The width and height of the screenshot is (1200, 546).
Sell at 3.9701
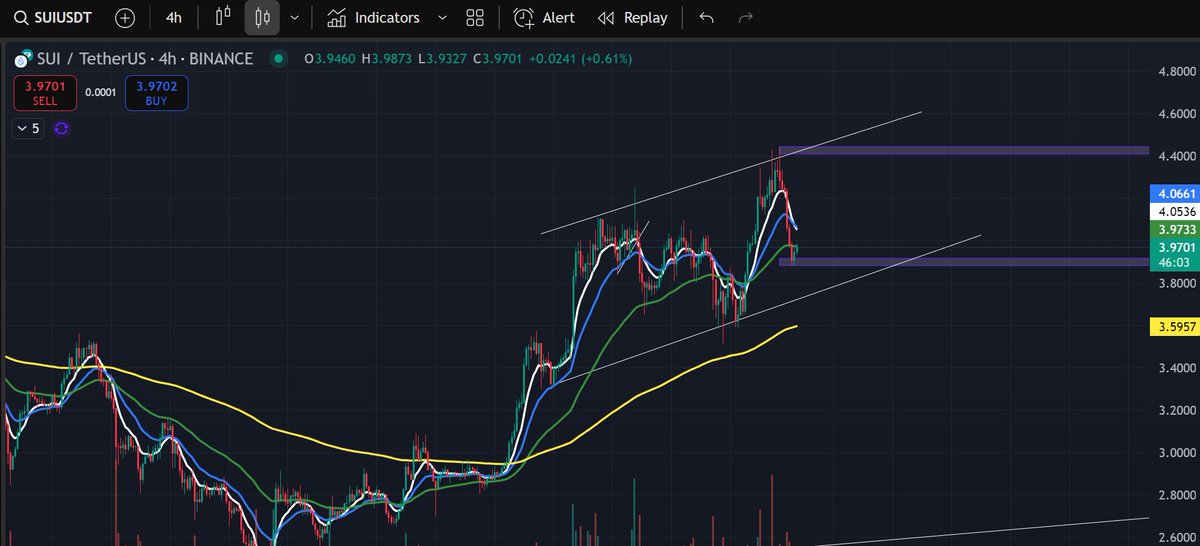point(43,93)
